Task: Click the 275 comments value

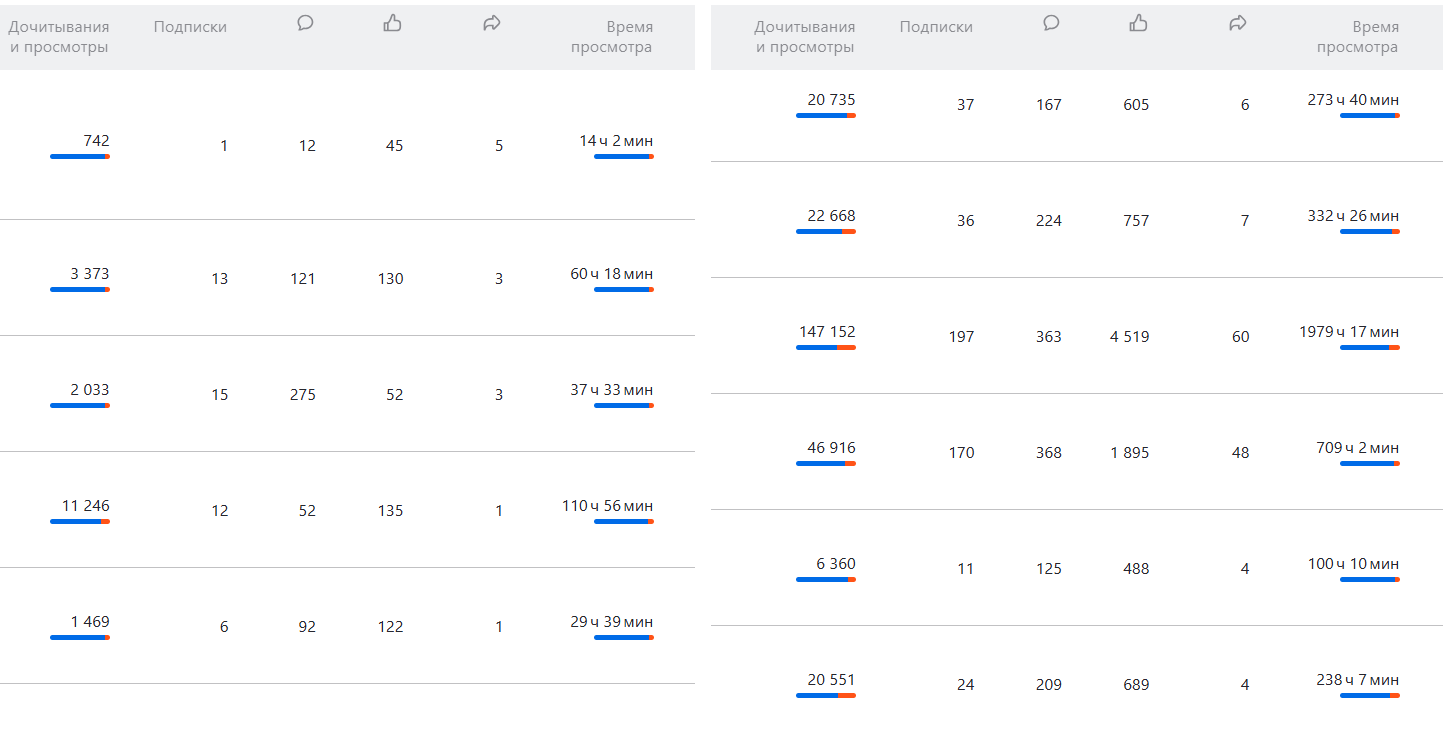Action: [x=302, y=395]
